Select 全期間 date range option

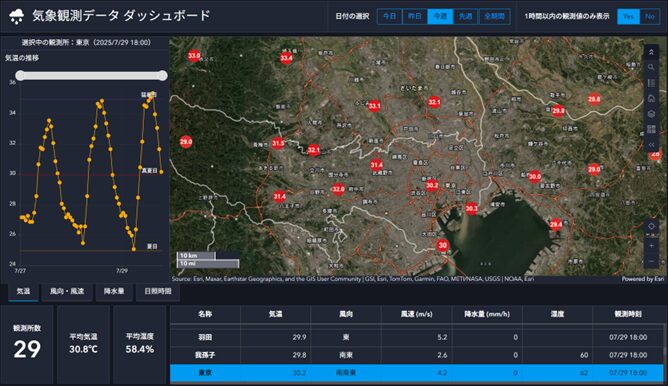click(494, 17)
